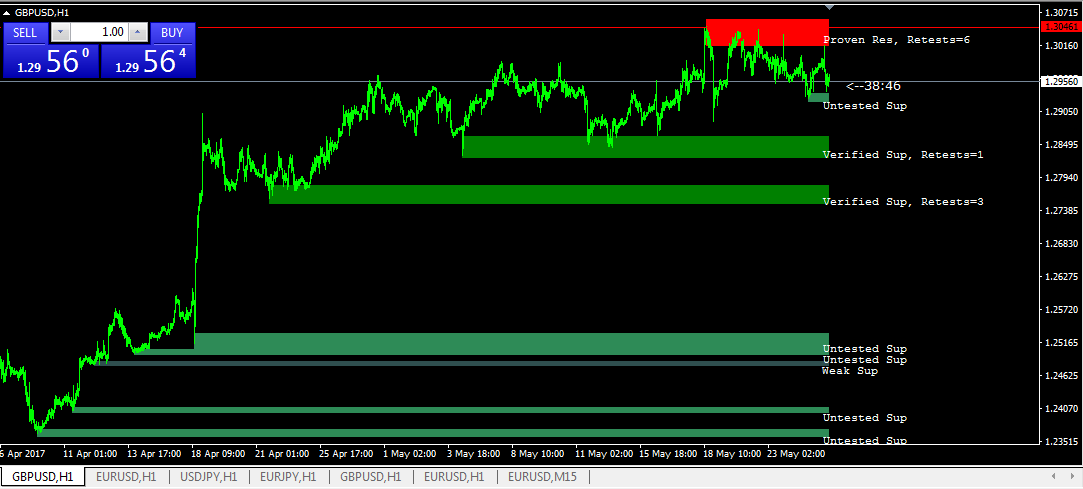Click the '25 Apr 17:00' time axis label
1083x489 pixels.
tap(347, 454)
